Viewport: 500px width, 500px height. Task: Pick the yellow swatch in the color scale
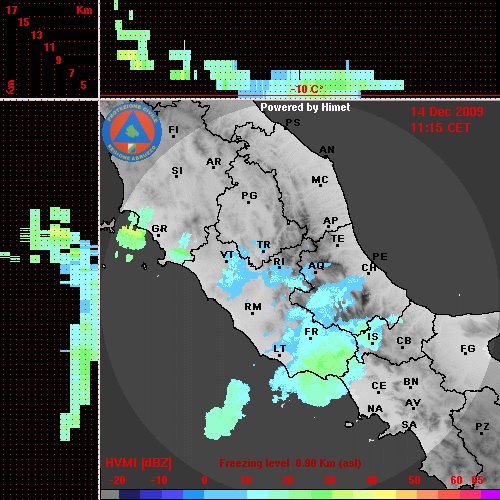pos(385,495)
